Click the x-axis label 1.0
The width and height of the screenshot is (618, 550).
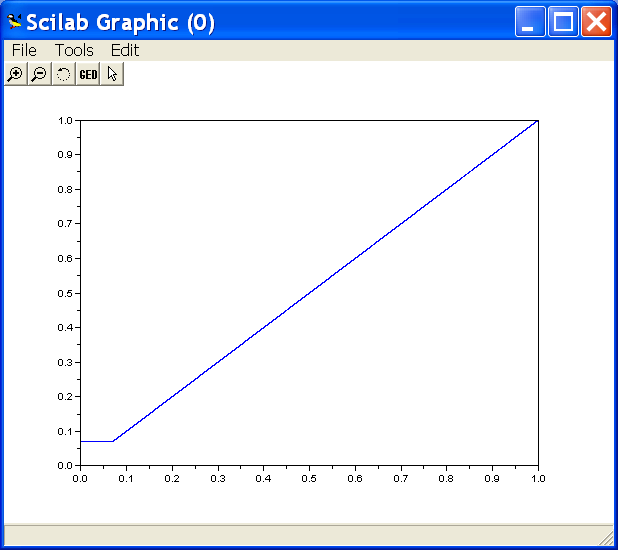click(x=538, y=479)
